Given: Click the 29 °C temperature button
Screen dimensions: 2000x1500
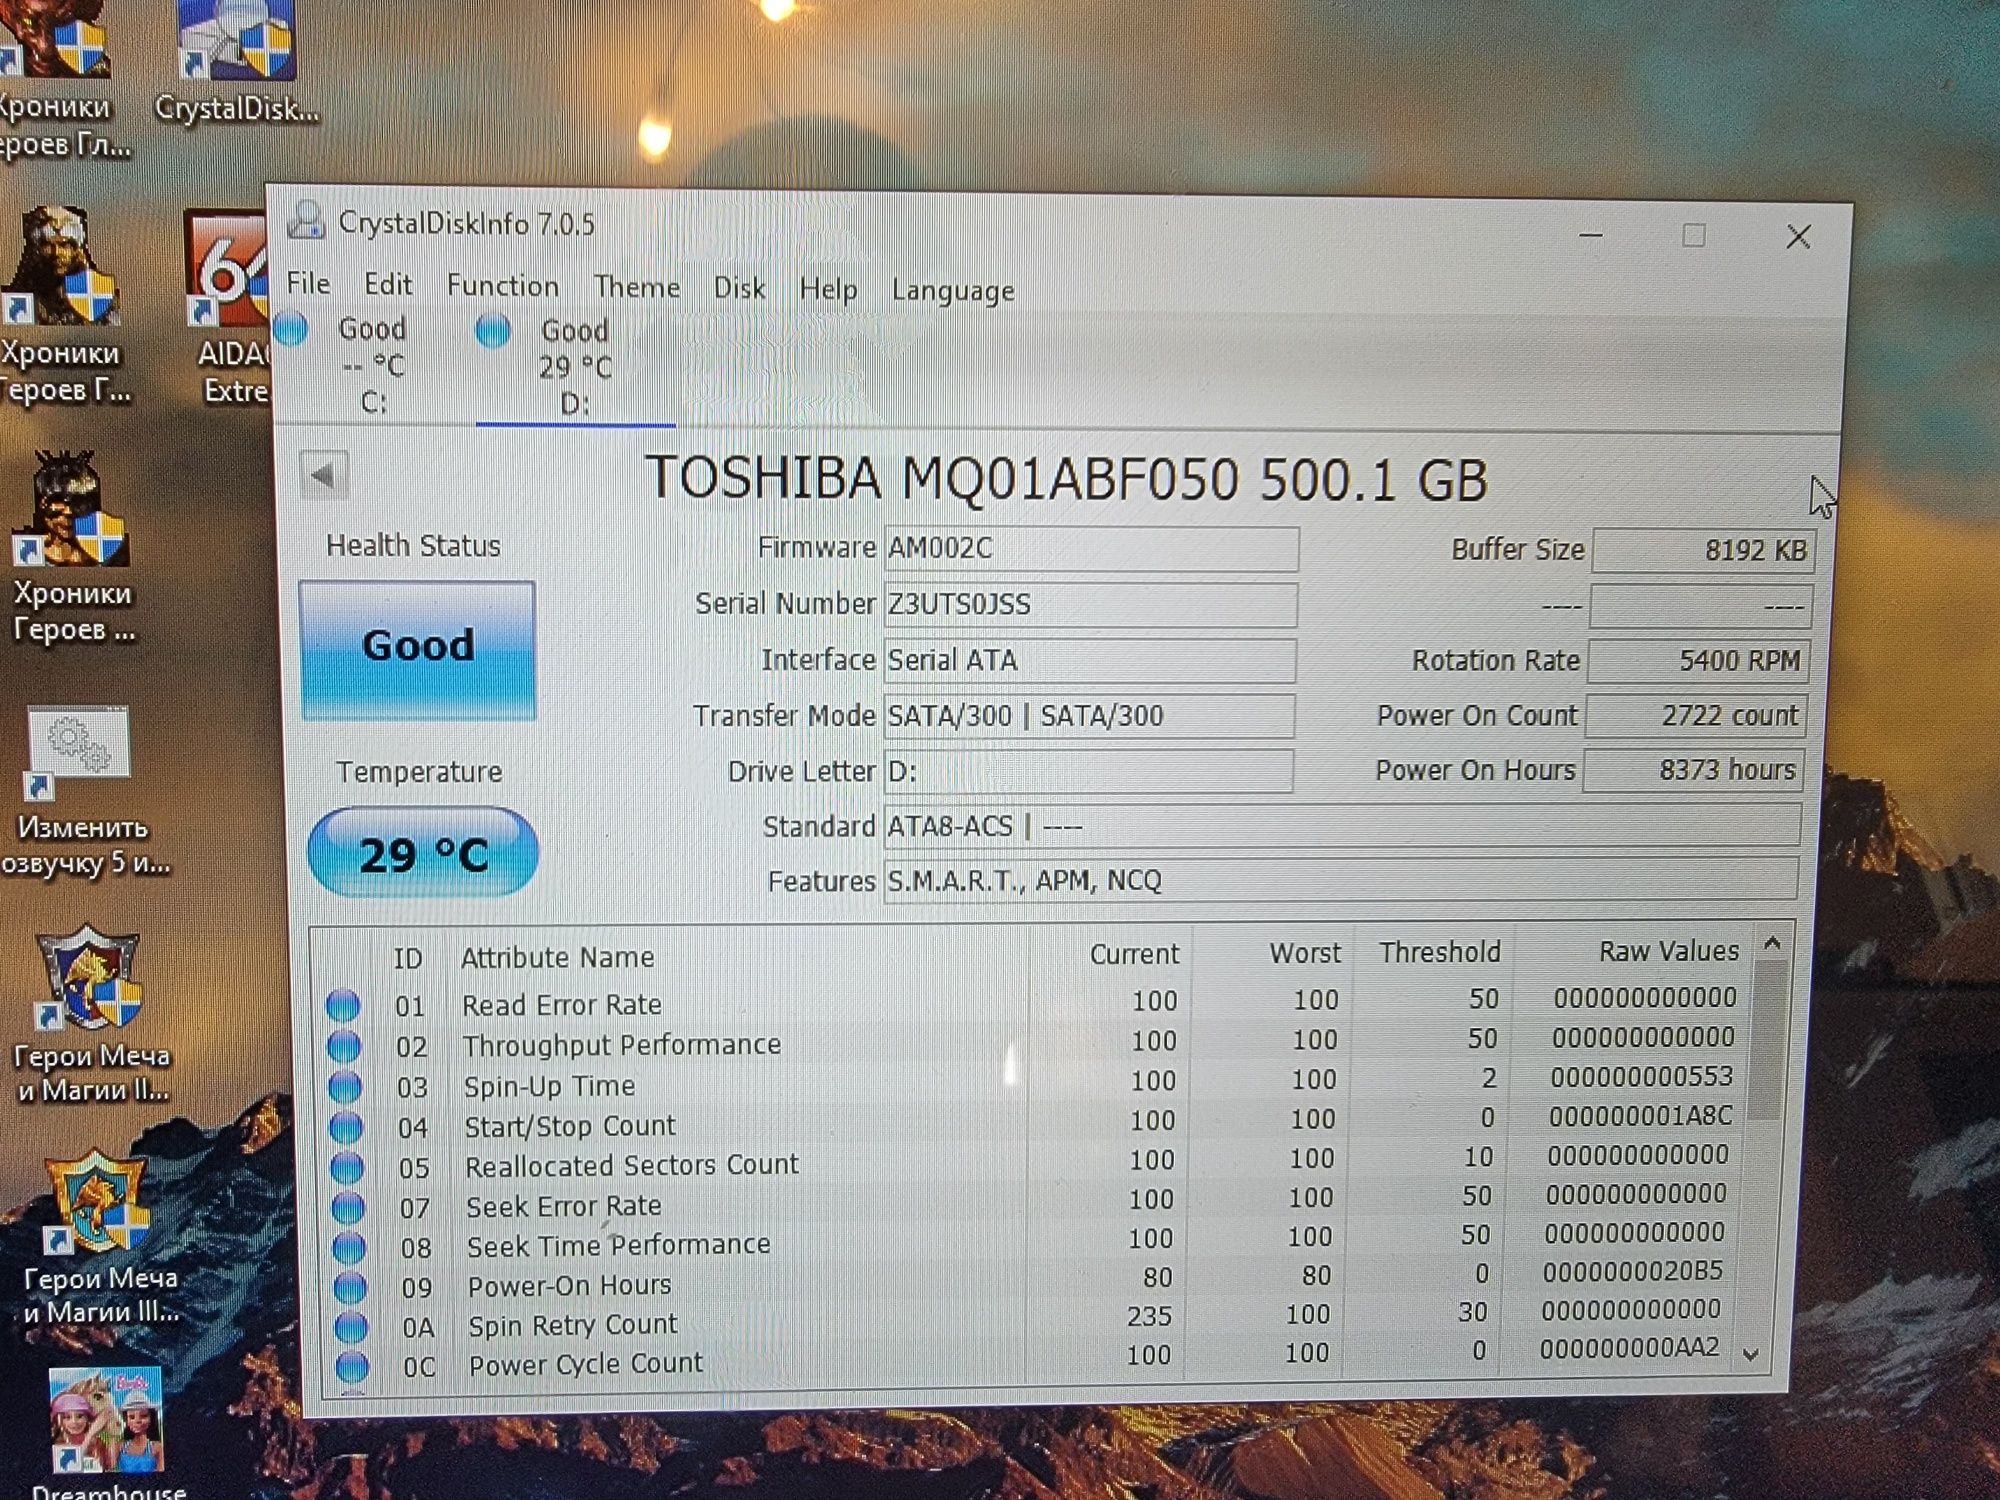Looking at the screenshot, I should click(423, 853).
